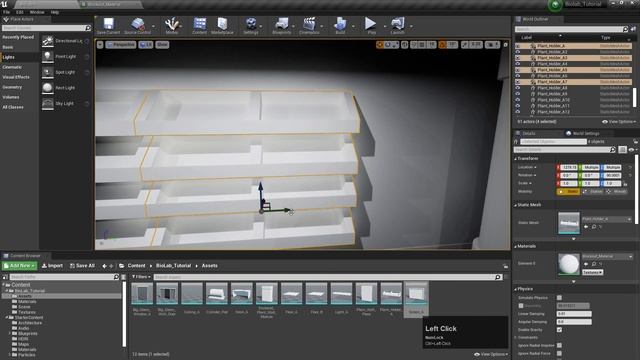Open the Settings toolbar icon
The height and width of the screenshot is (360, 640).
point(251,24)
